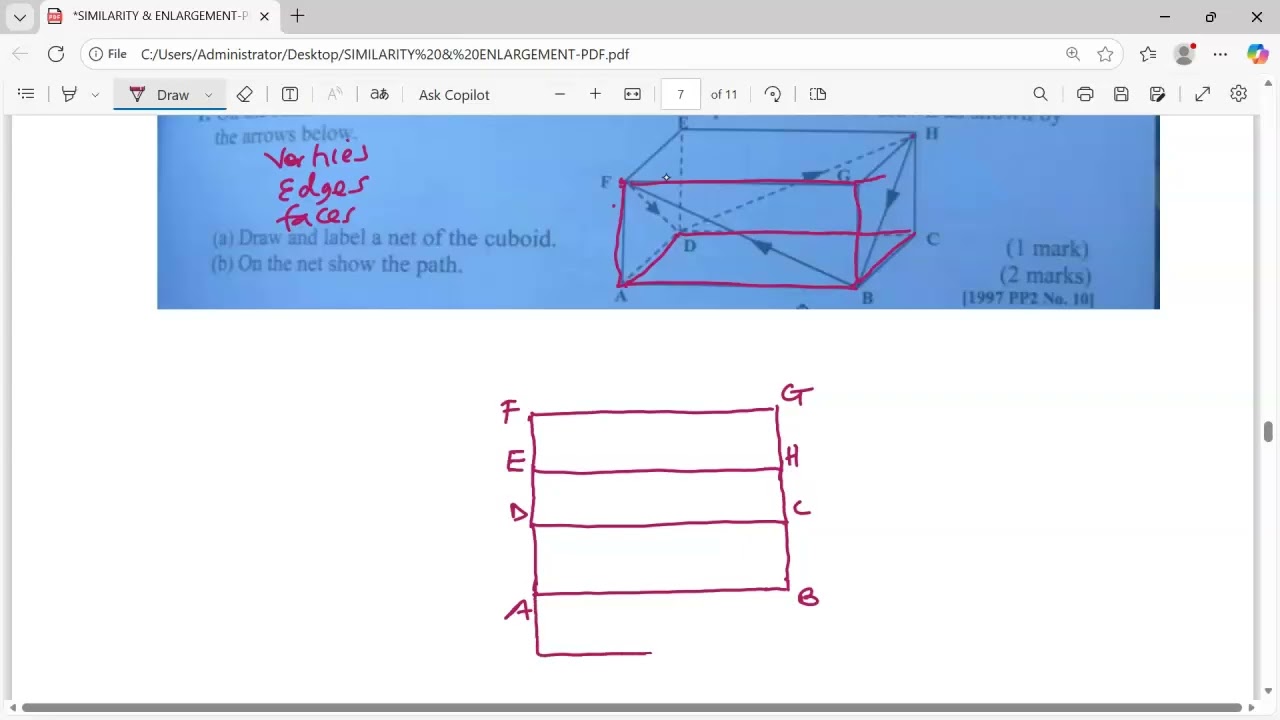Toggle the Draw tool
This screenshot has width=1280, height=720.
(x=159, y=94)
